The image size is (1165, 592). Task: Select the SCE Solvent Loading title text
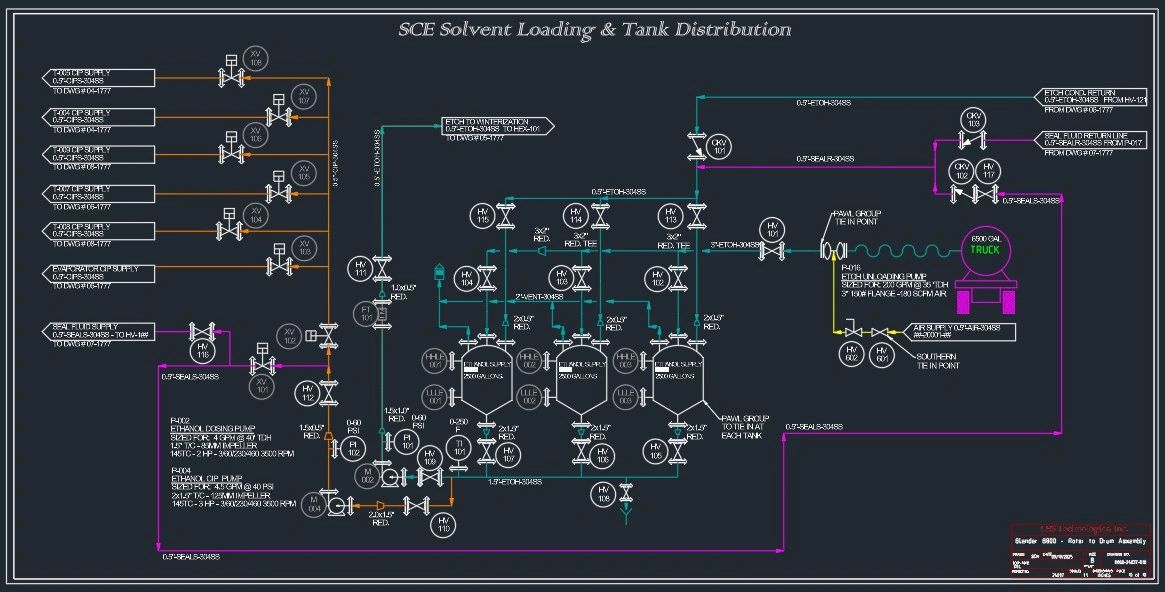tap(594, 30)
